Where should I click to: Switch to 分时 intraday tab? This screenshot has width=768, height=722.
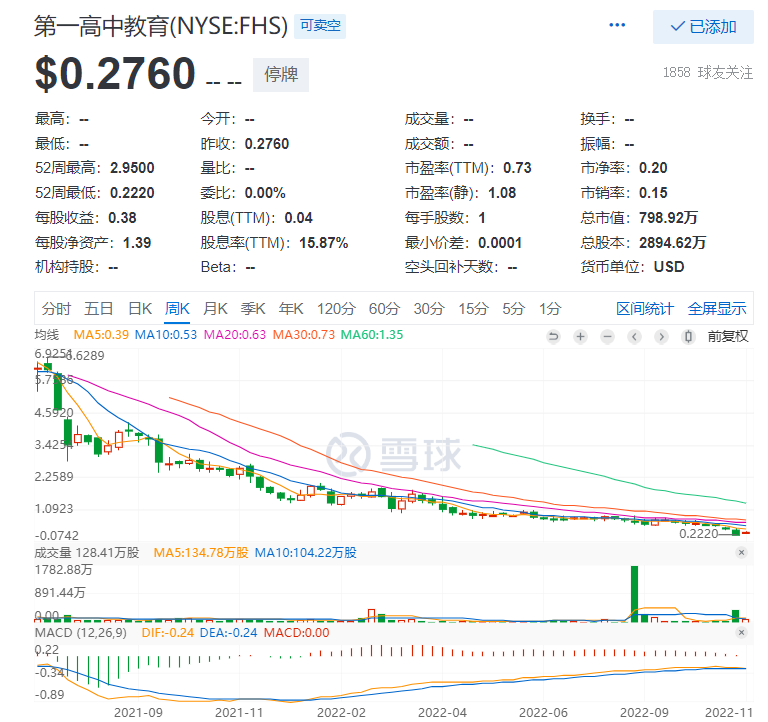[x=56, y=309]
